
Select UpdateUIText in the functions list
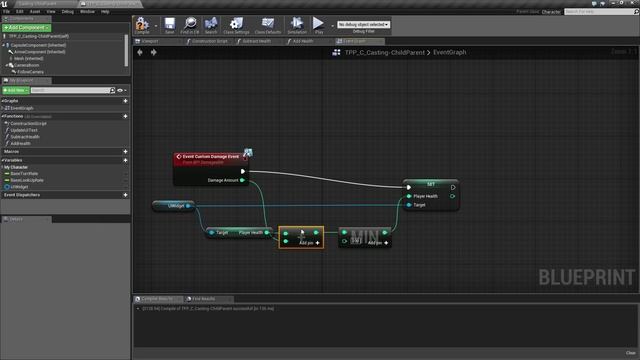[x=23, y=130]
